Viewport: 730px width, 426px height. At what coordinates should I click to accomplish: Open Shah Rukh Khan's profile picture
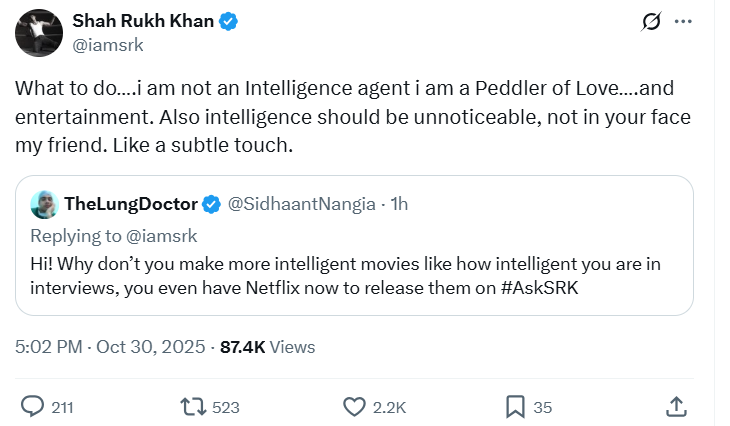(39, 32)
